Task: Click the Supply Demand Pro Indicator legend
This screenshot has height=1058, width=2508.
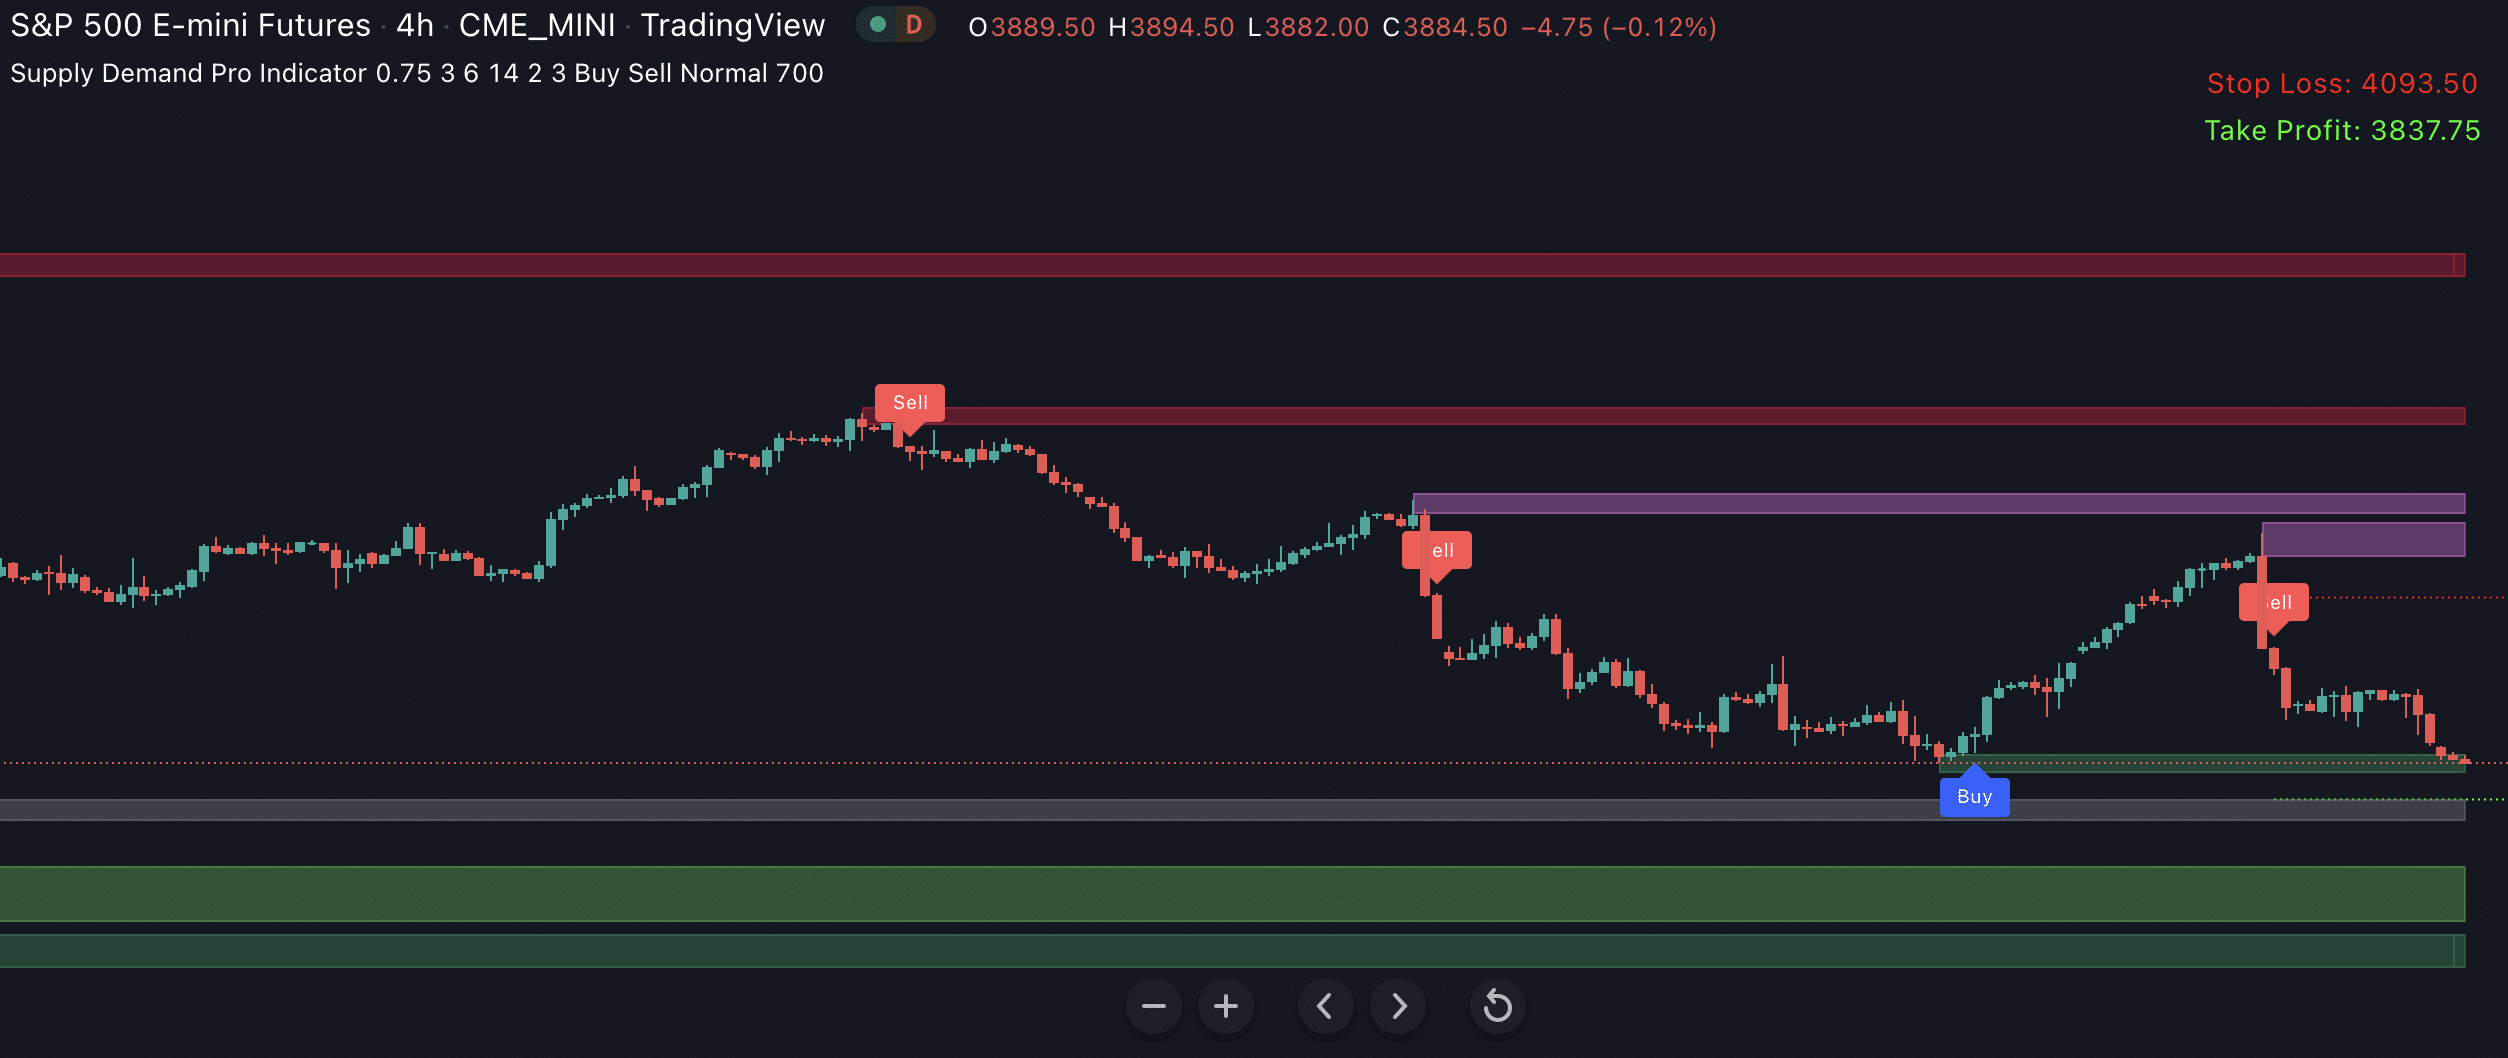Action: [417, 73]
